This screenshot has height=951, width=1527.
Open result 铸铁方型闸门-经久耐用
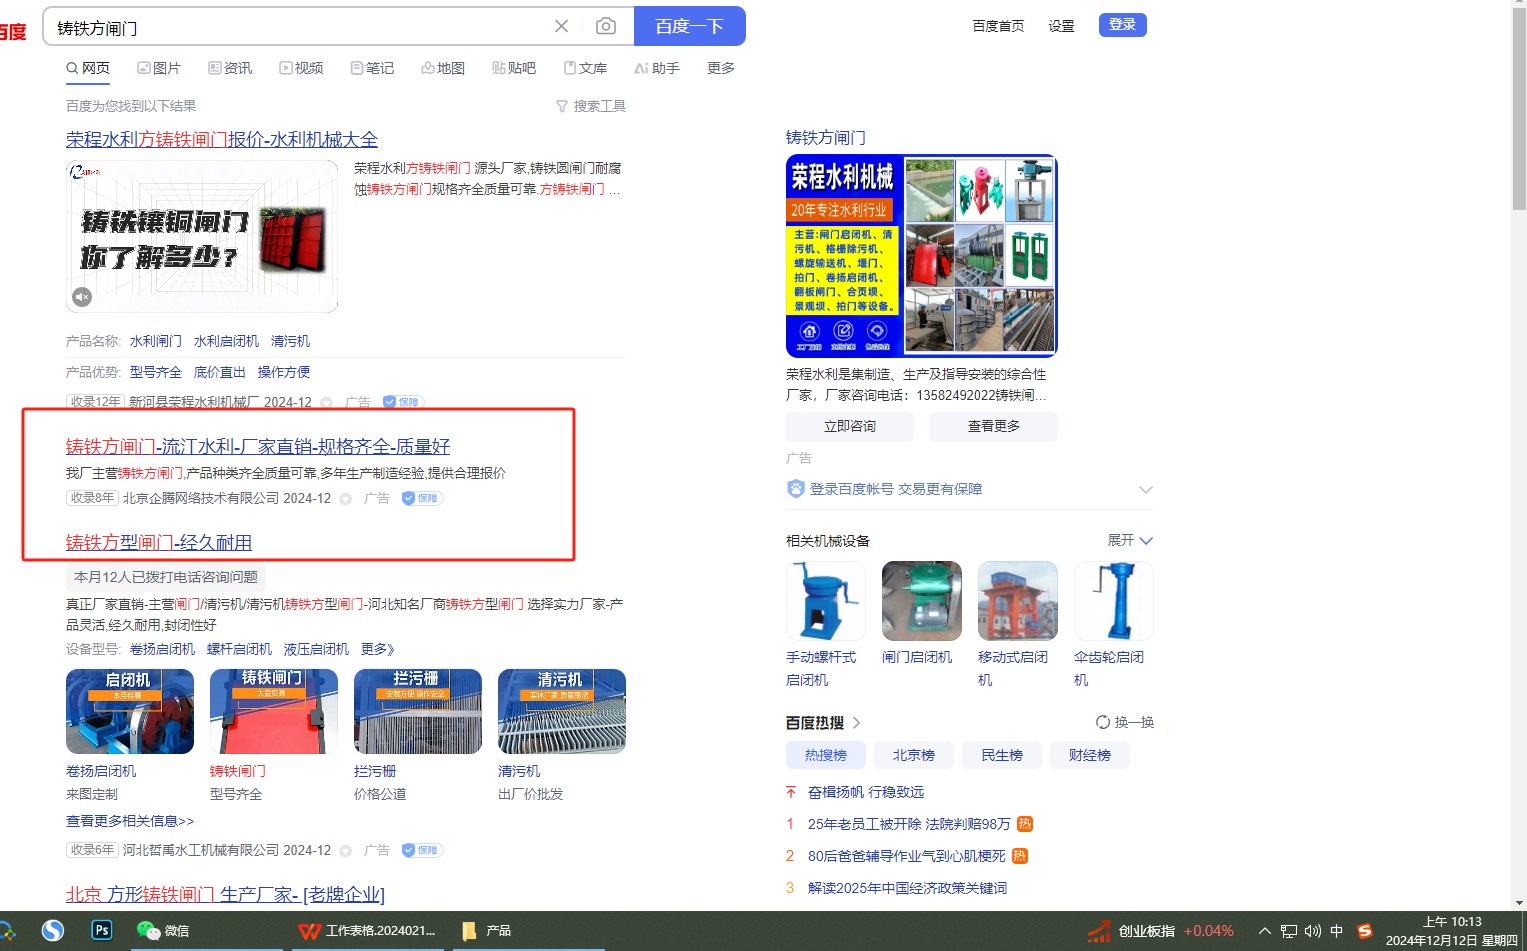pos(159,542)
